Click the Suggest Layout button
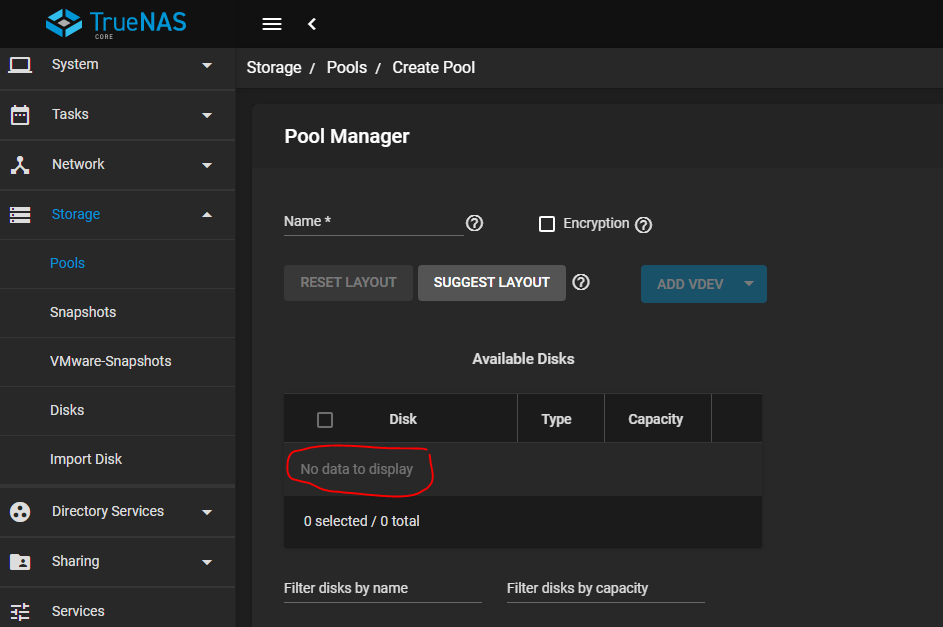This screenshot has width=943, height=627. coord(491,283)
